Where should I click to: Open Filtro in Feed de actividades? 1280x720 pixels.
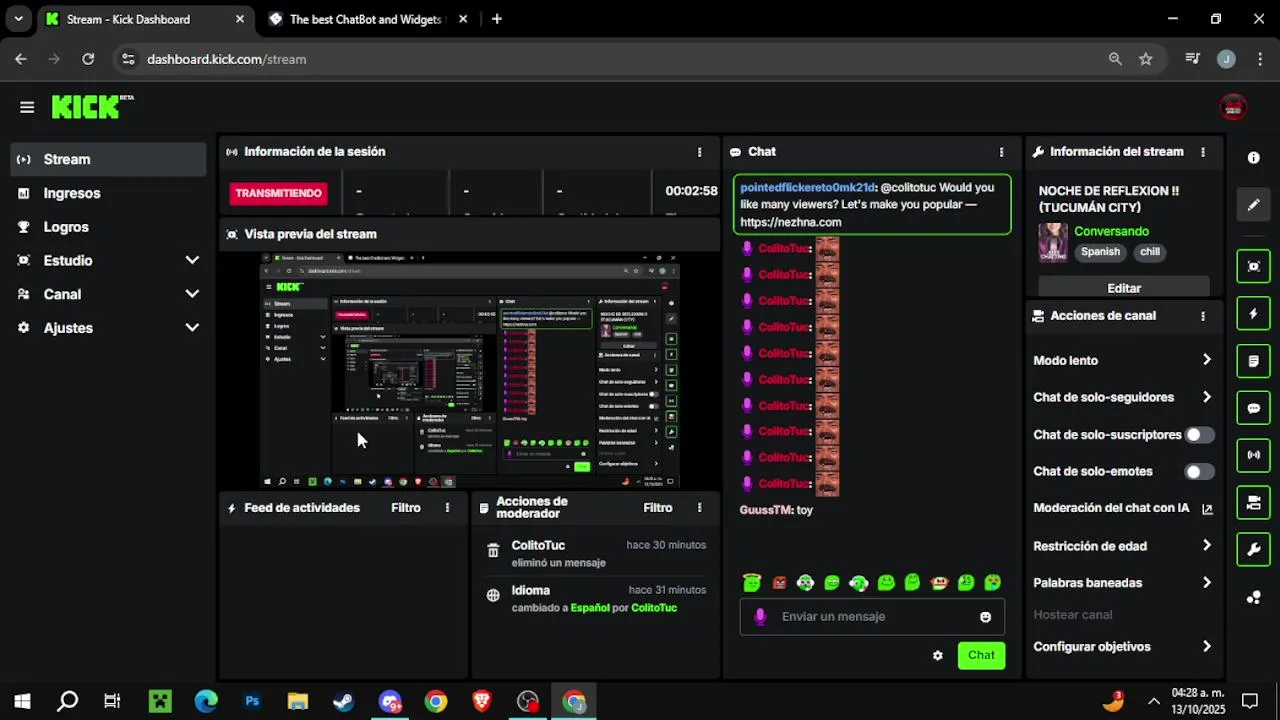point(405,508)
